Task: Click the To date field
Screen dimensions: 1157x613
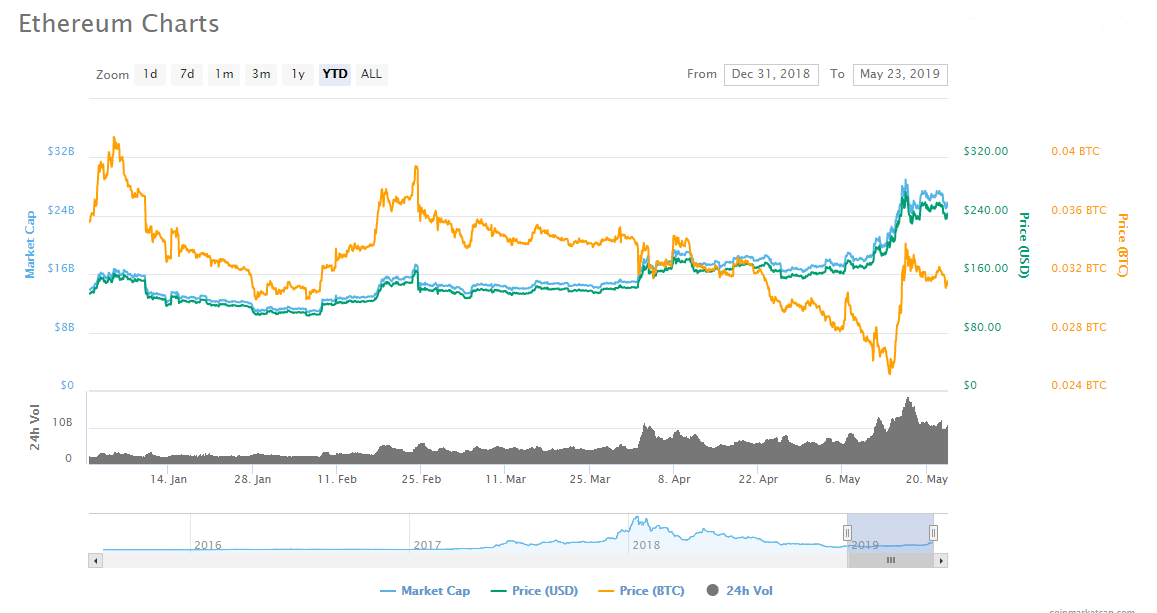Action: (899, 74)
